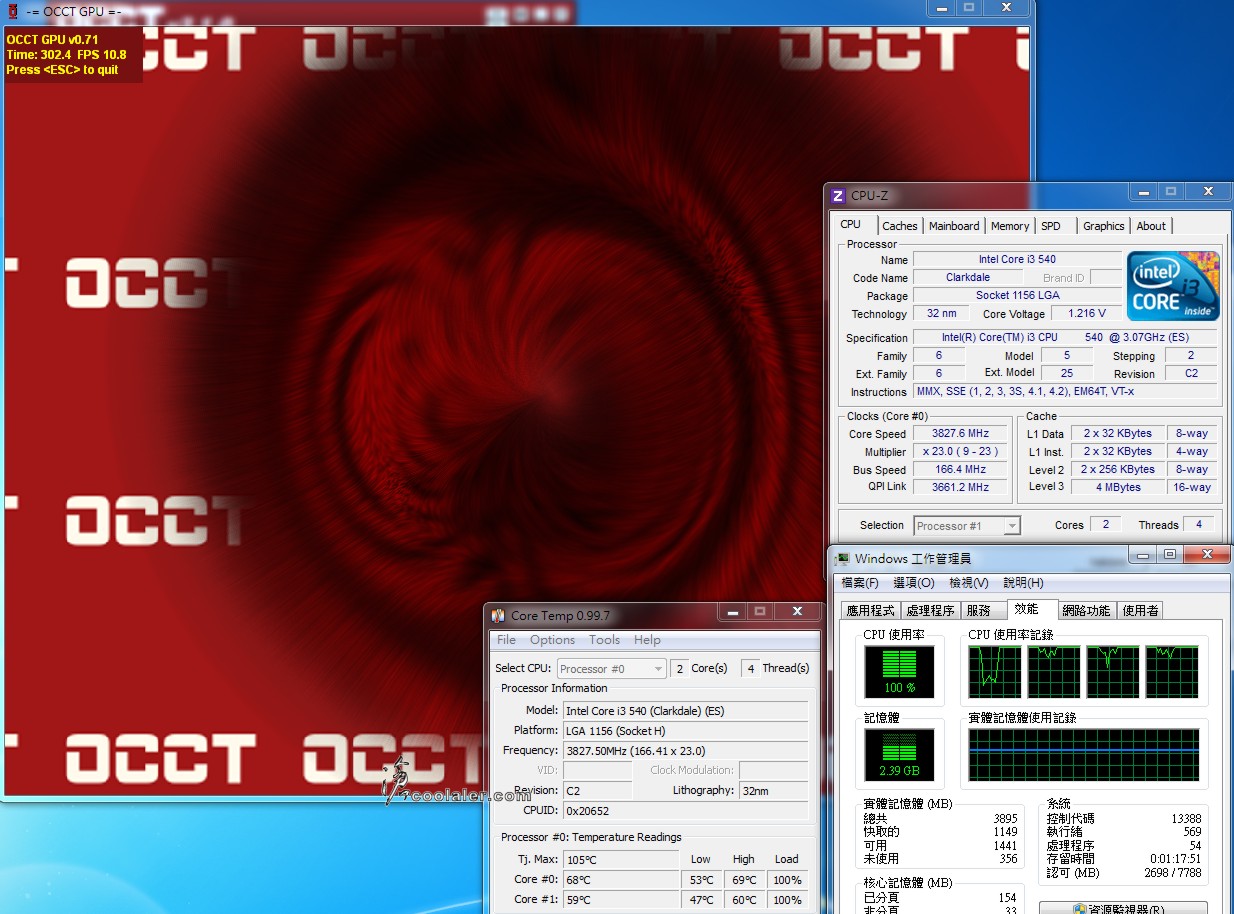
Task: Switch to the Caches tab in CPU-Z
Action: 900,226
